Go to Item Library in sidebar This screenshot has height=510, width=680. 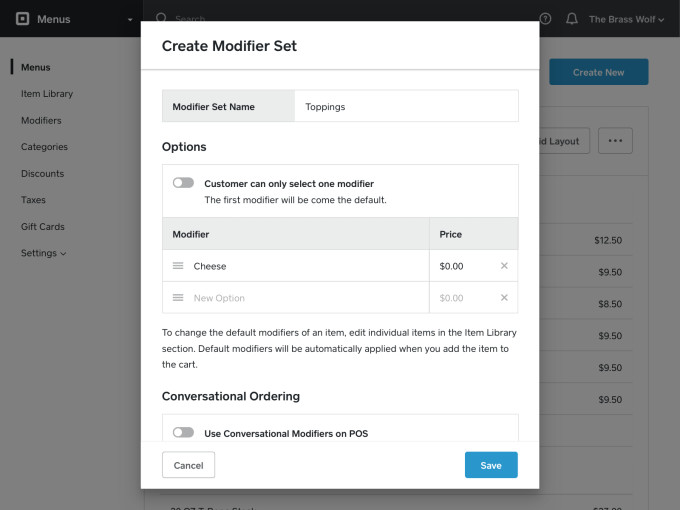(47, 94)
